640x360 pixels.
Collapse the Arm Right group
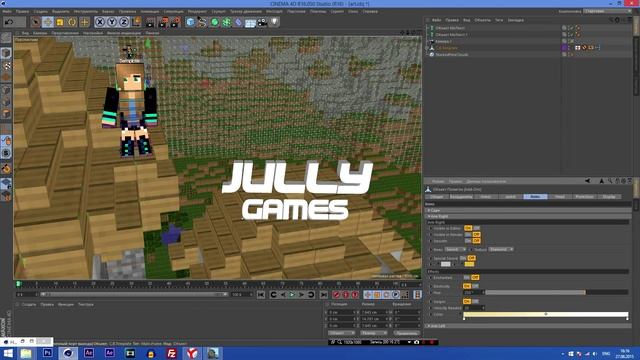point(429,216)
